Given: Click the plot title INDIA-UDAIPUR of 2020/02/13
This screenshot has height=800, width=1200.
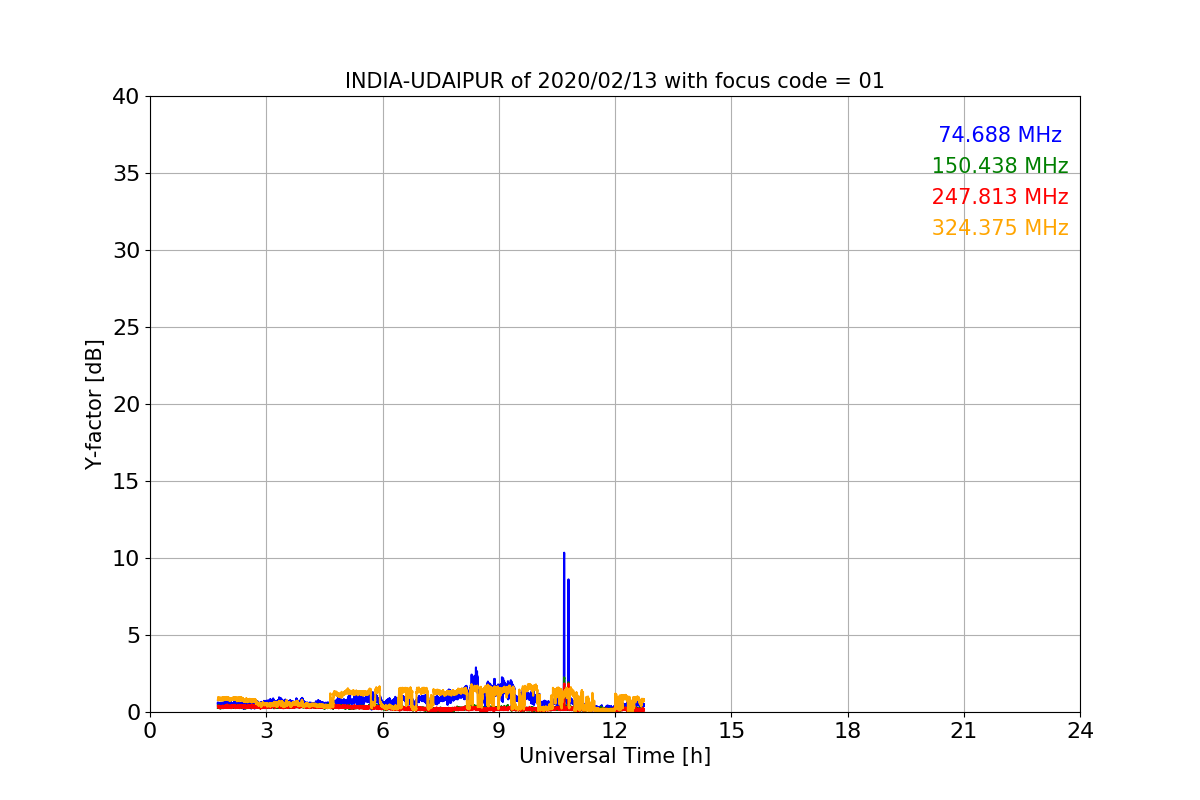Looking at the screenshot, I should point(615,81).
